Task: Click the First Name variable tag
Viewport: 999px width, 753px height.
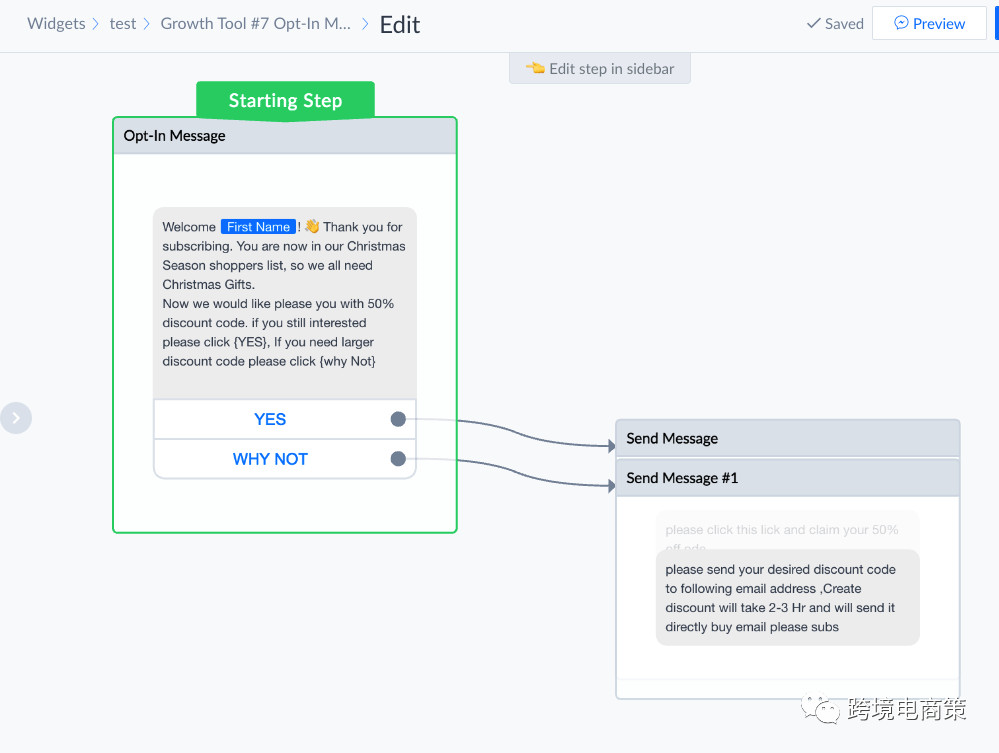Action: [258, 227]
